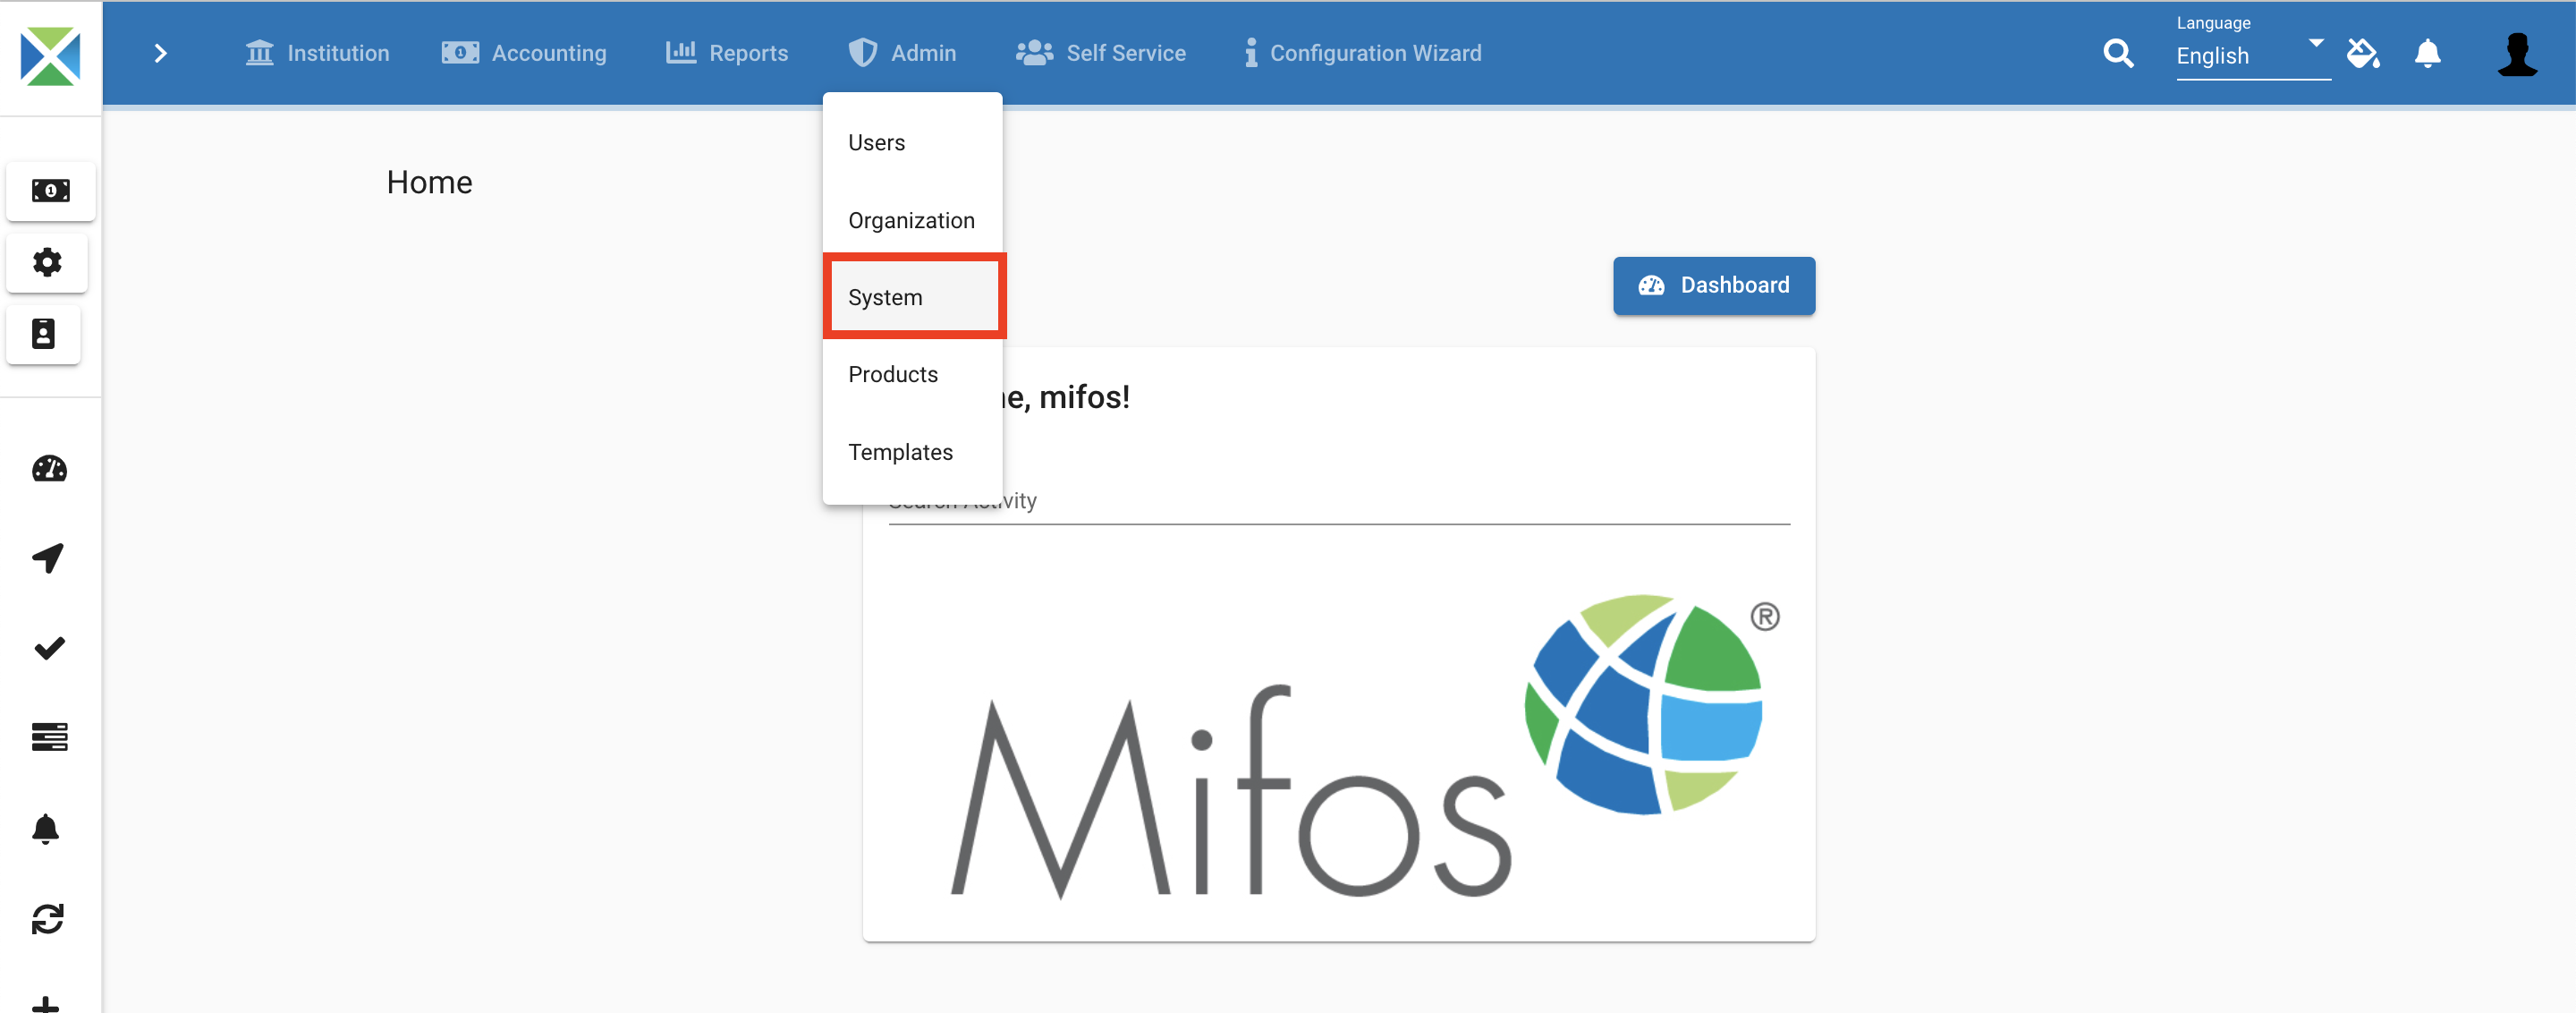Click the navigation arrow sidebar icon
This screenshot has width=2576, height=1013.
[x=48, y=558]
